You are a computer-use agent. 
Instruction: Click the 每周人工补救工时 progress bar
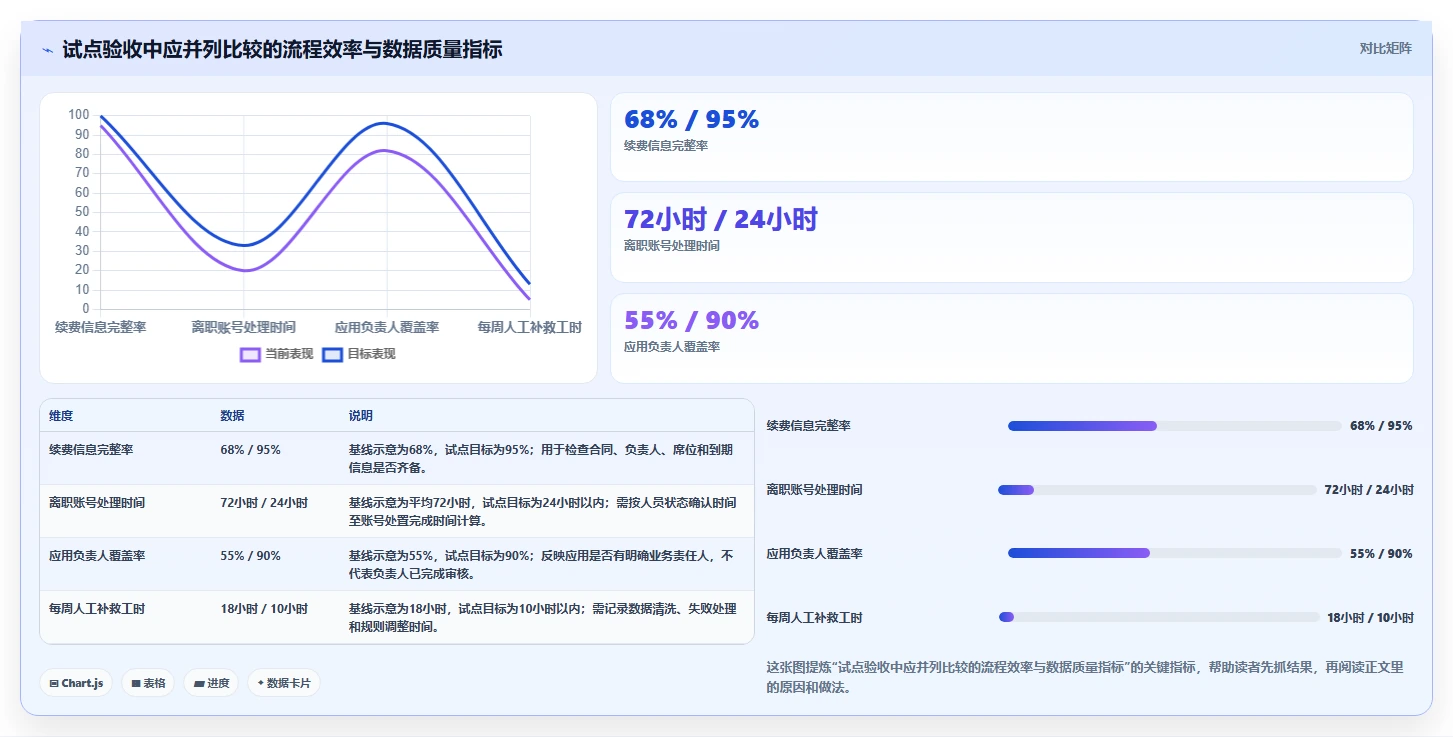point(1159,617)
